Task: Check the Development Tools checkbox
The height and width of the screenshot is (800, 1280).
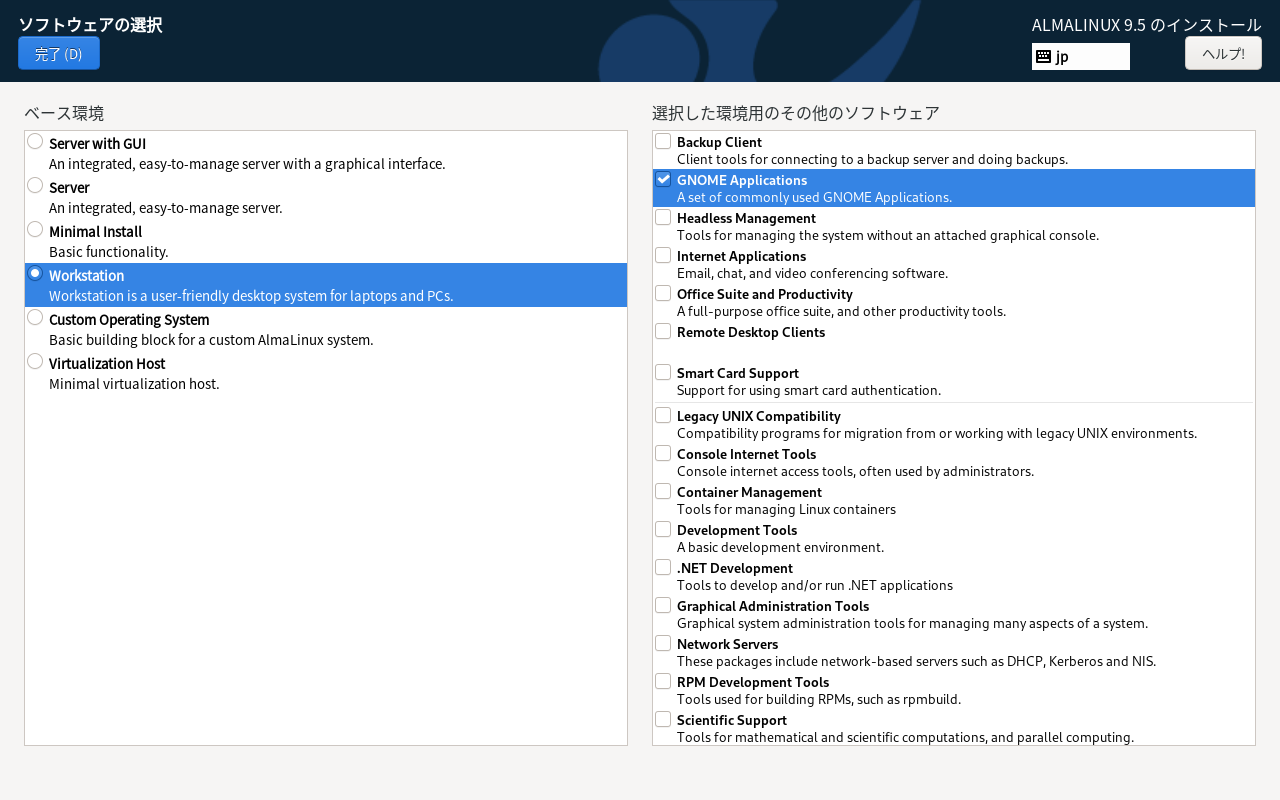Action: pos(663,530)
